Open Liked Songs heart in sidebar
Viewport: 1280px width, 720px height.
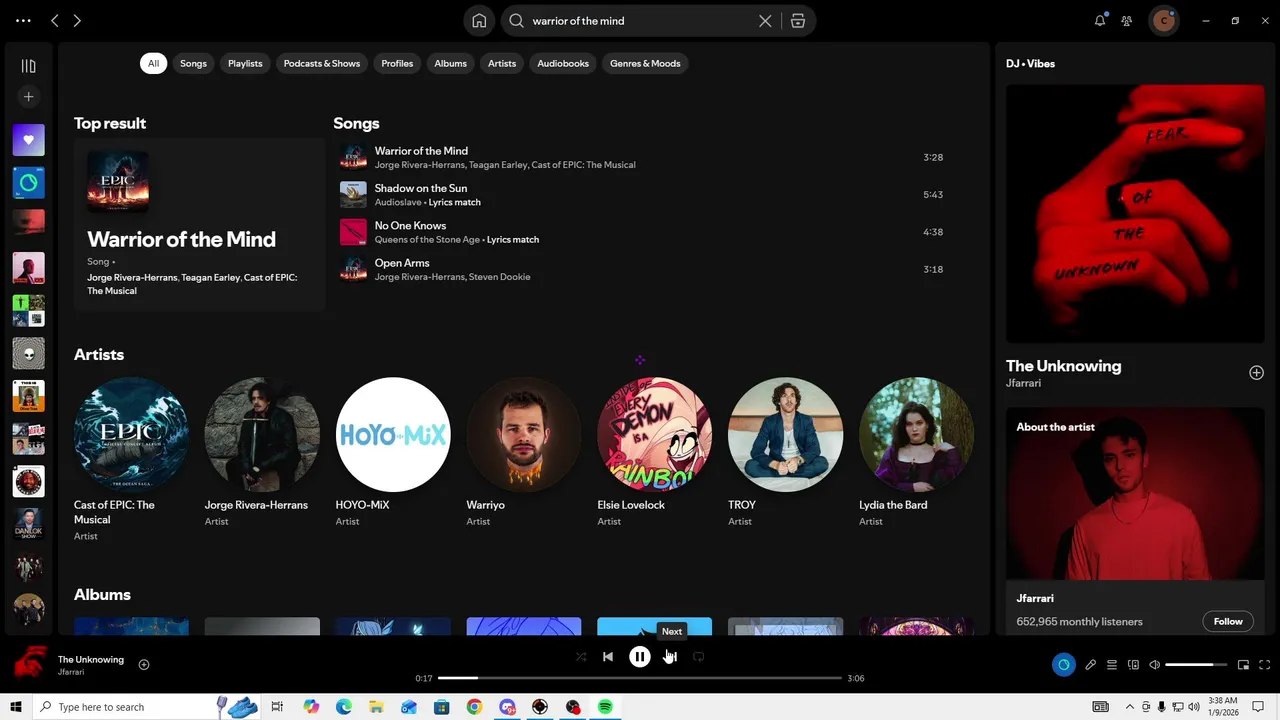click(x=28, y=140)
